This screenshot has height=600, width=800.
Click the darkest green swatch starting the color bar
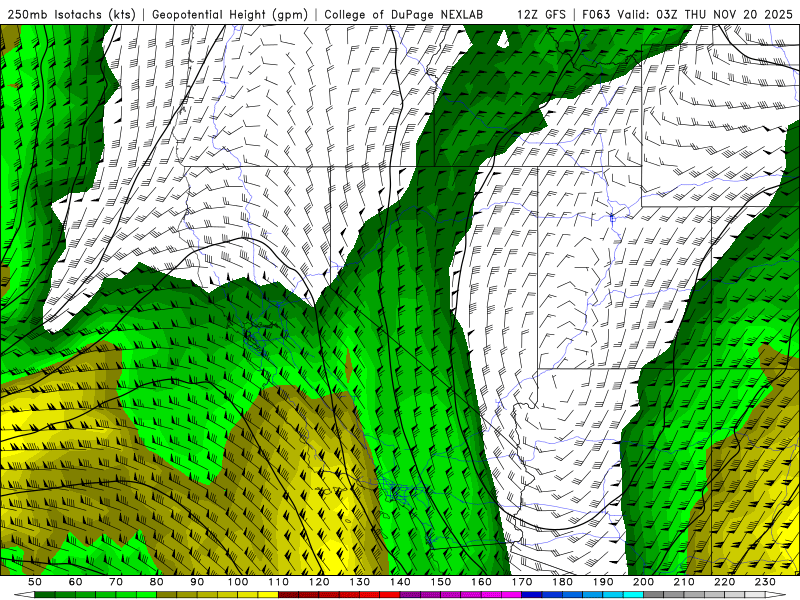45,595
